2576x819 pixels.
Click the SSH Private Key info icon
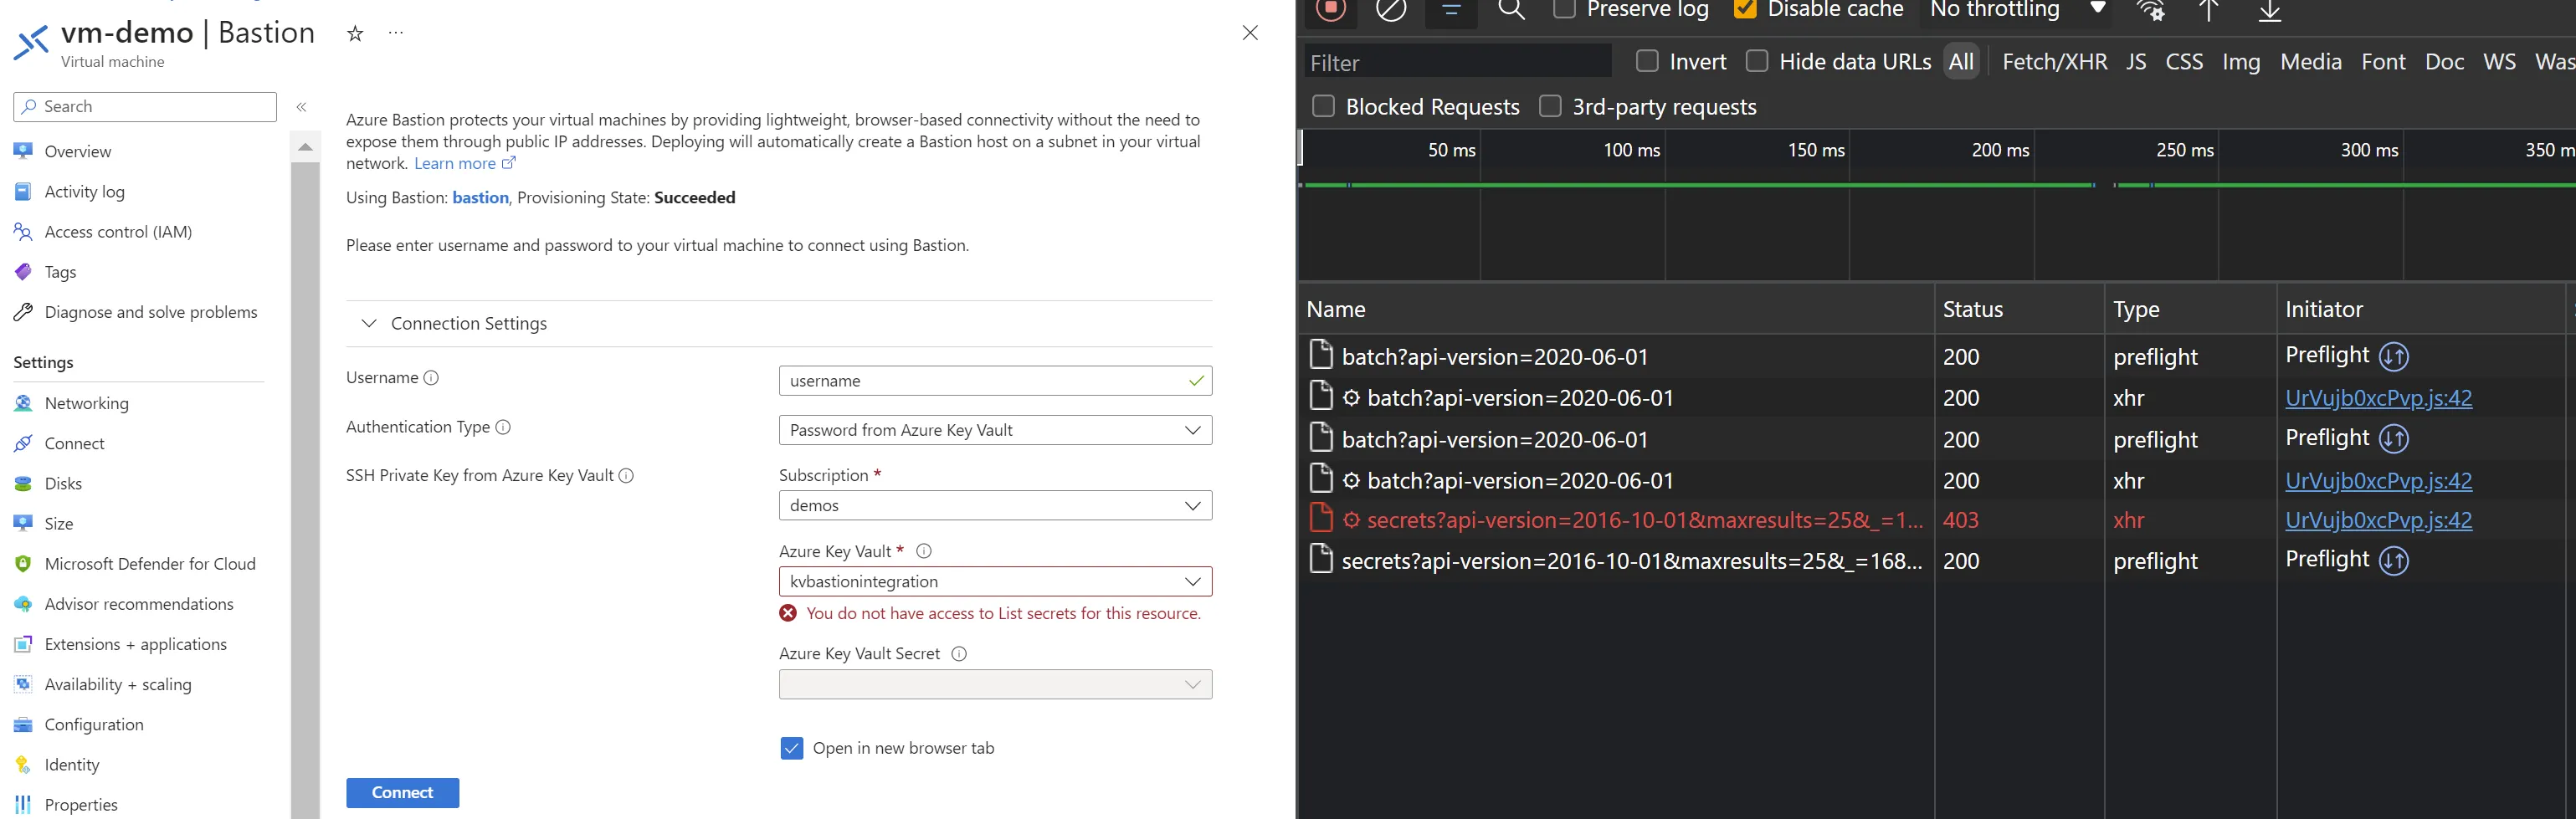click(x=626, y=476)
